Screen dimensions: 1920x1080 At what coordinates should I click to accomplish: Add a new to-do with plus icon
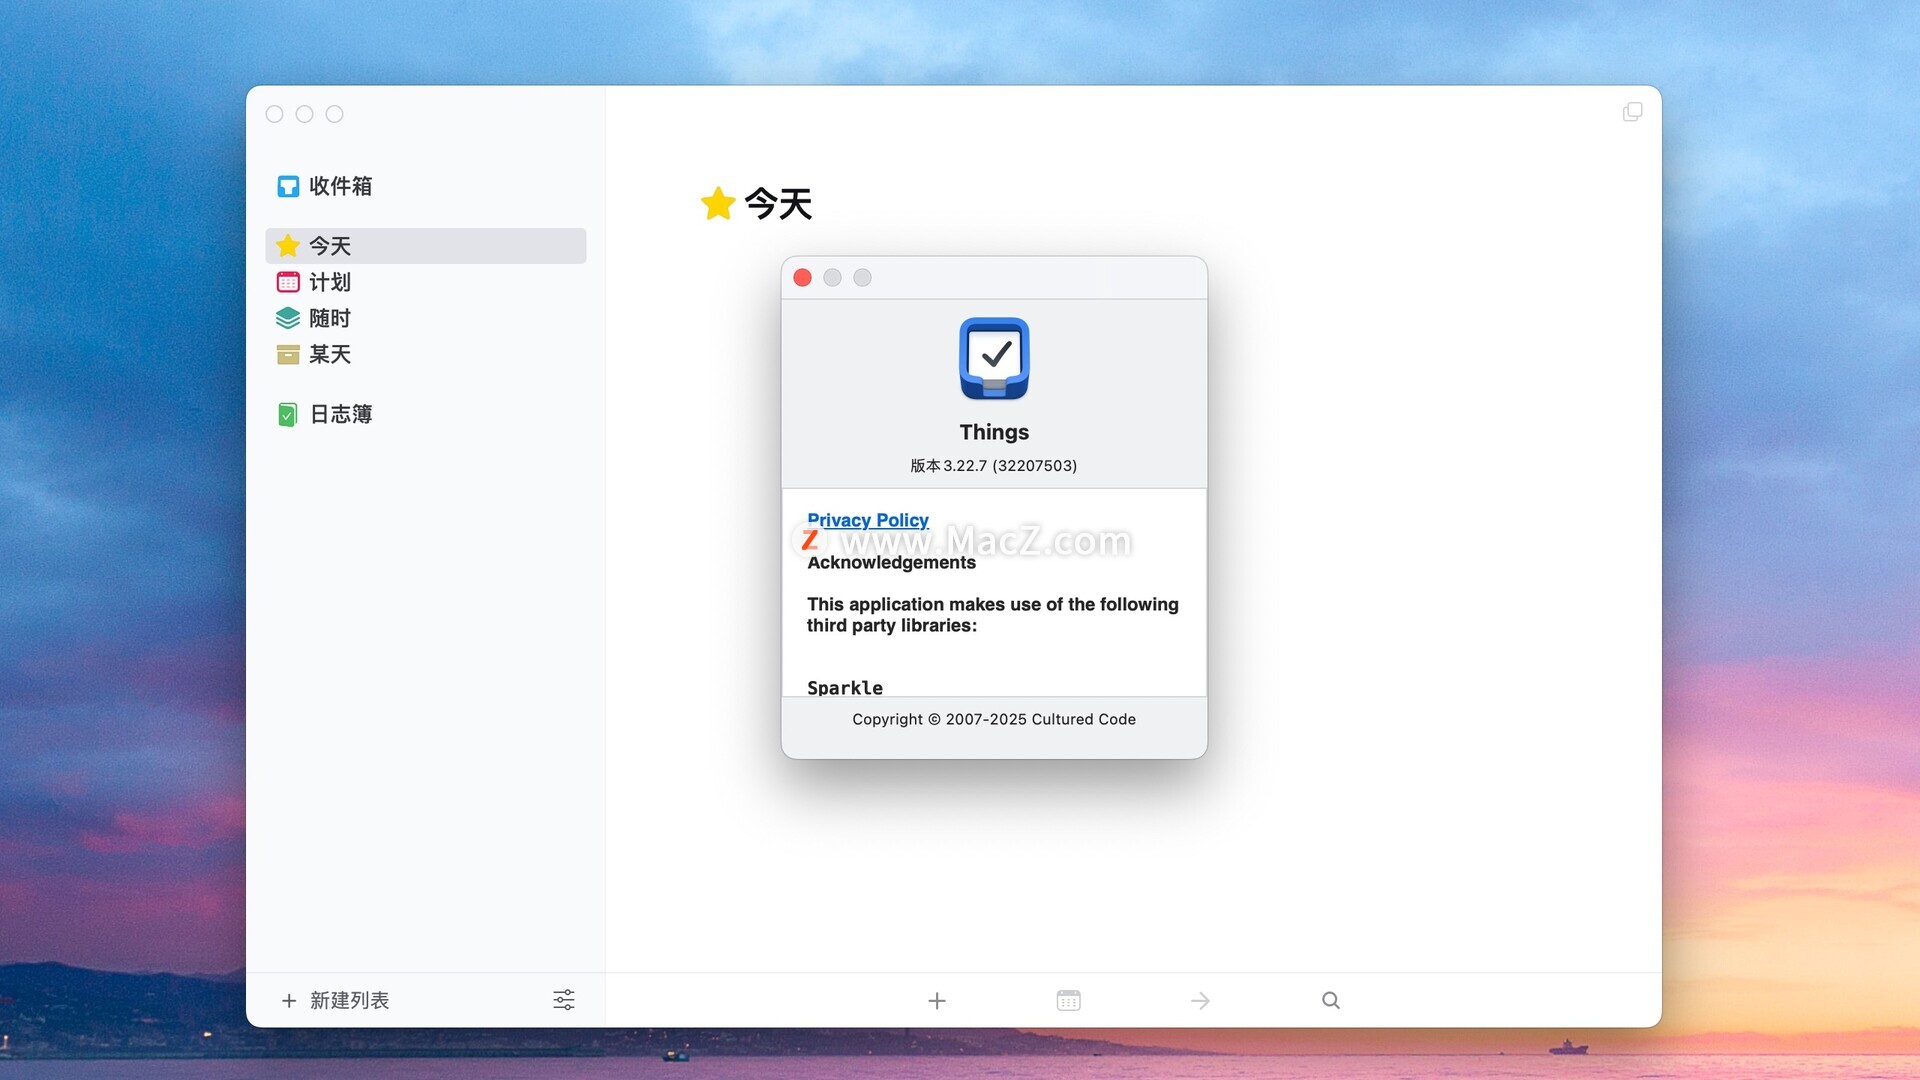[937, 1000]
